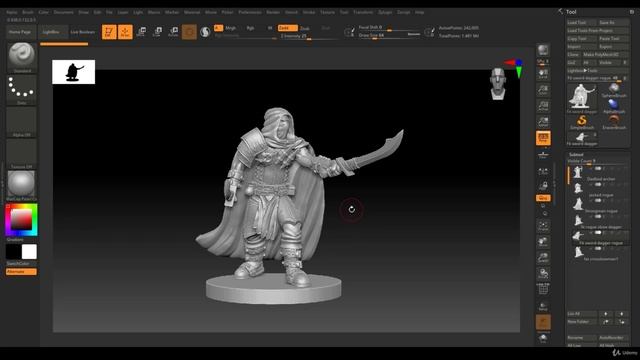Collapse the Subtool section header
Screen dimensions: 640x360
pyautogui.click(x=576, y=155)
